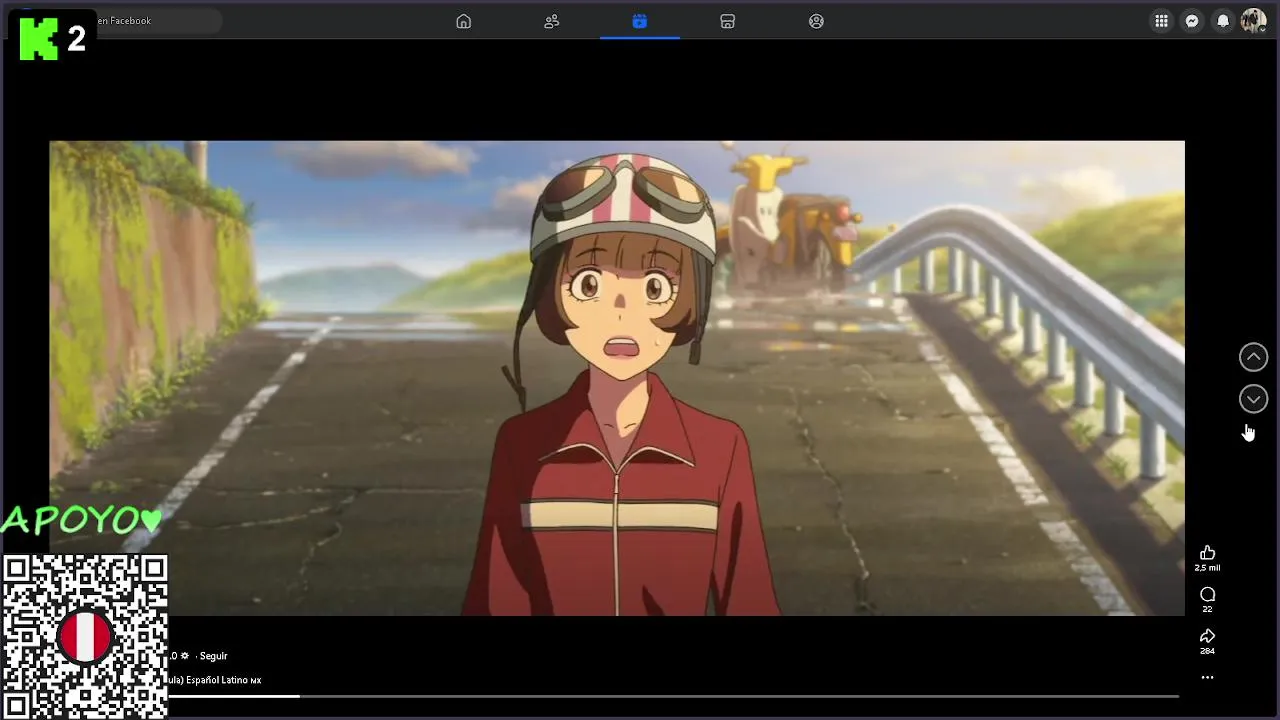Open the Facebook menu grid icon
This screenshot has width=1280, height=720.
pos(1161,21)
